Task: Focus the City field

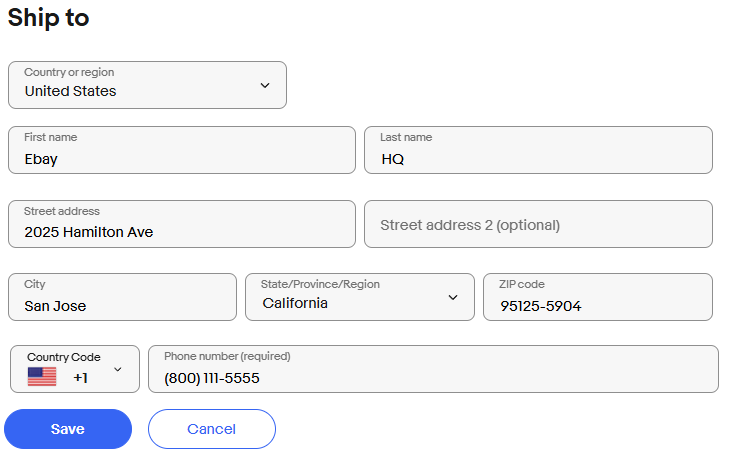Action: point(122,297)
